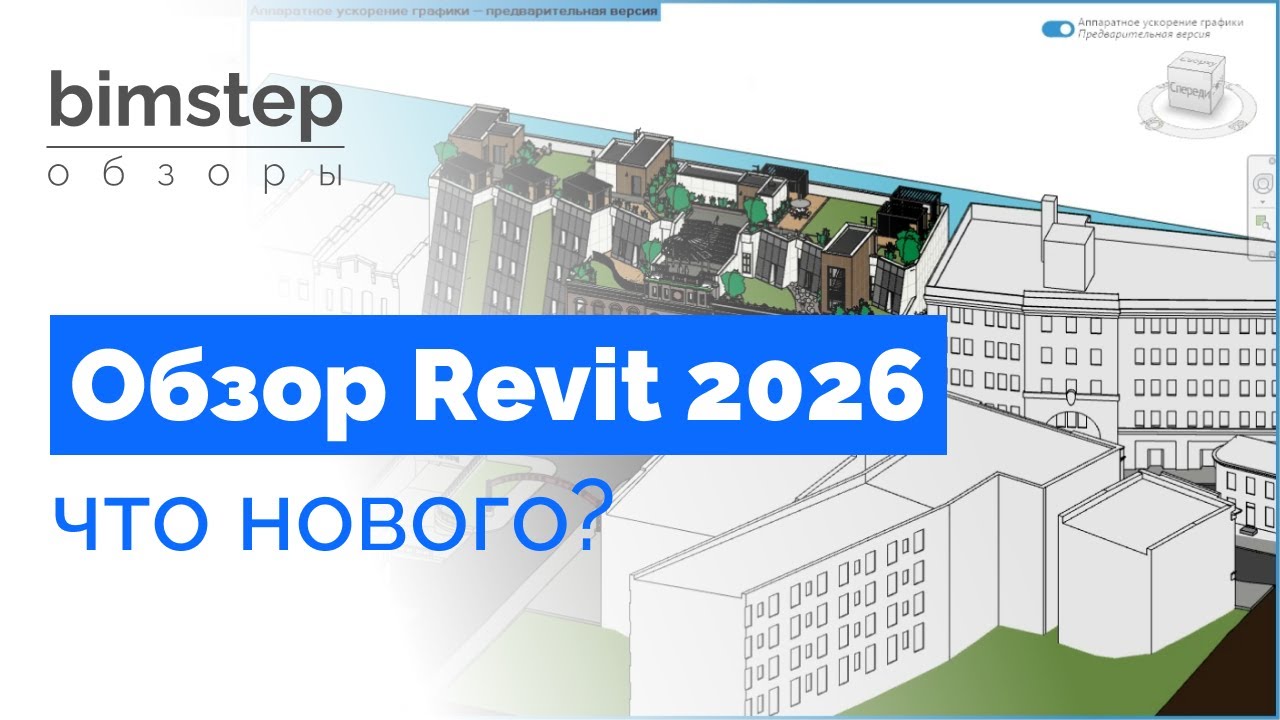Click the bimstep logo text

(x=195, y=100)
